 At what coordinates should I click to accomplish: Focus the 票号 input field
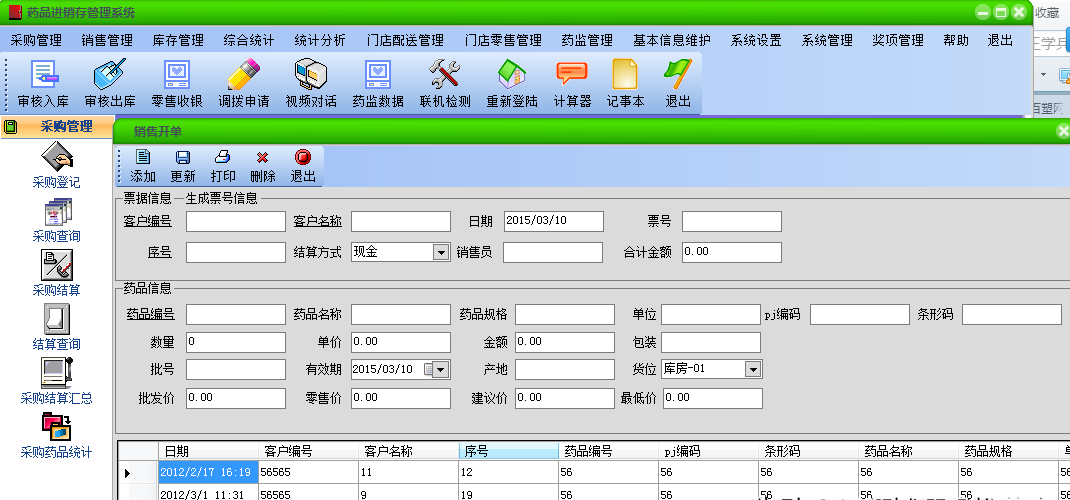click(732, 222)
